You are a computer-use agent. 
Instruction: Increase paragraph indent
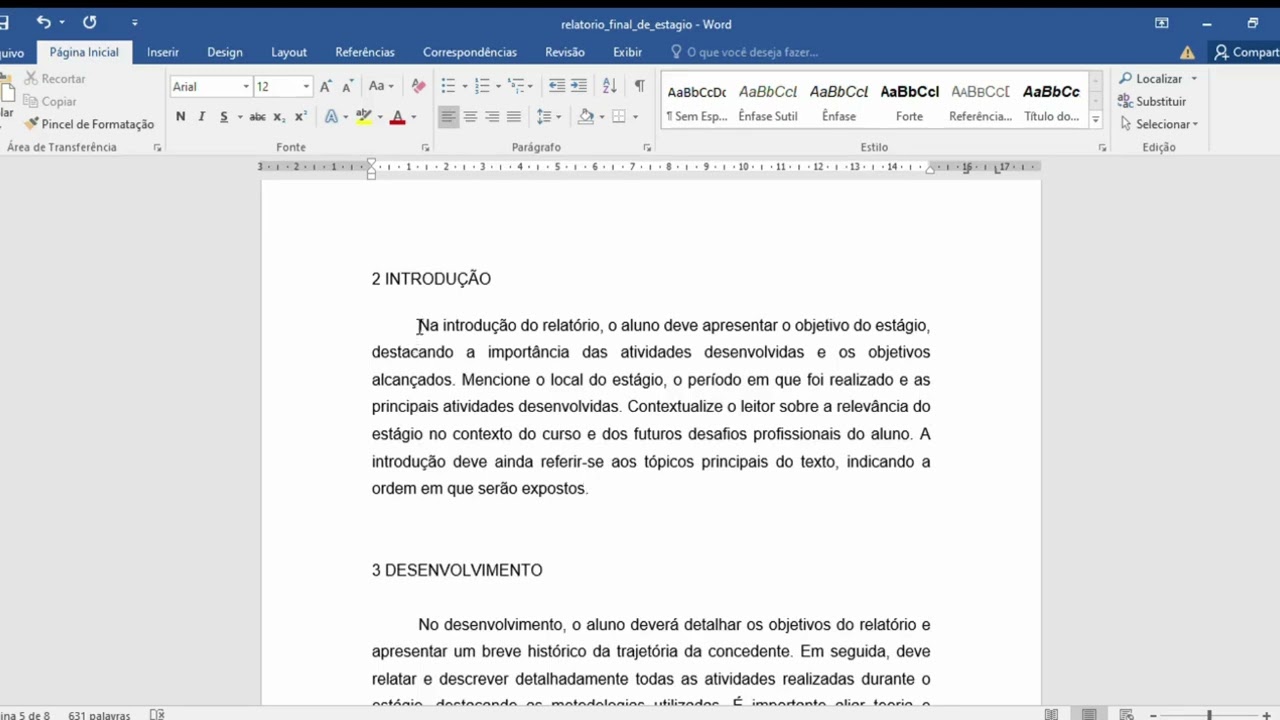coord(579,86)
